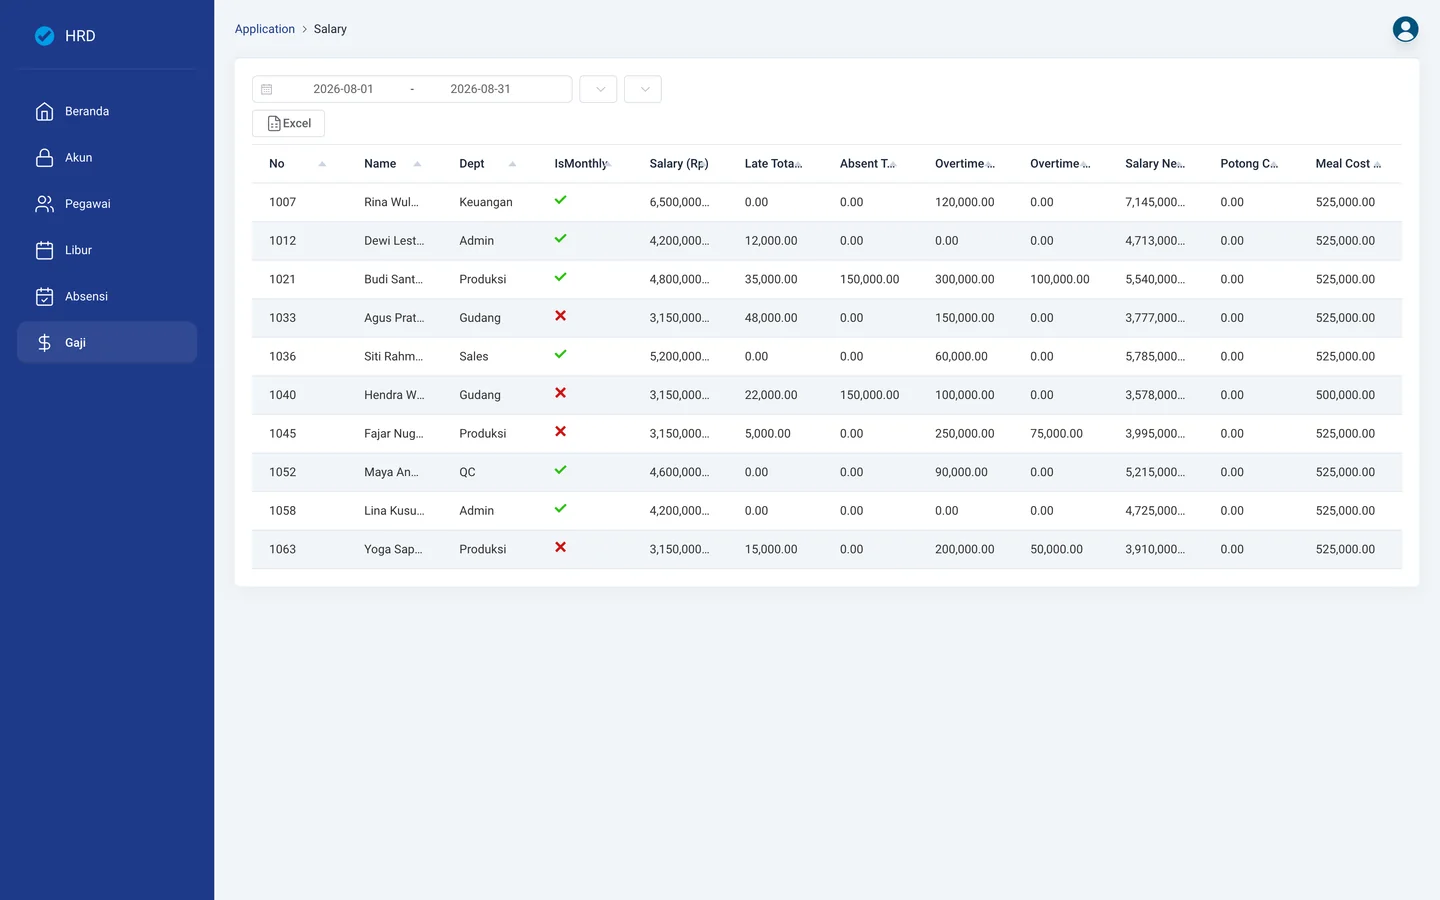Open the second filter dropdown beside date range
Screen dimensions: 1440x900
tap(643, 89)
